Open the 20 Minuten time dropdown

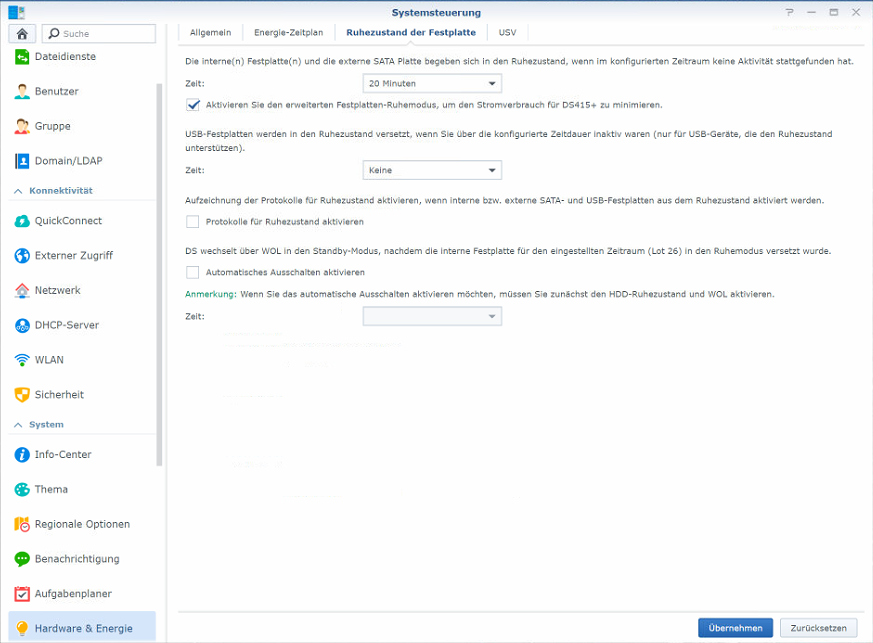tap(431, 84)
